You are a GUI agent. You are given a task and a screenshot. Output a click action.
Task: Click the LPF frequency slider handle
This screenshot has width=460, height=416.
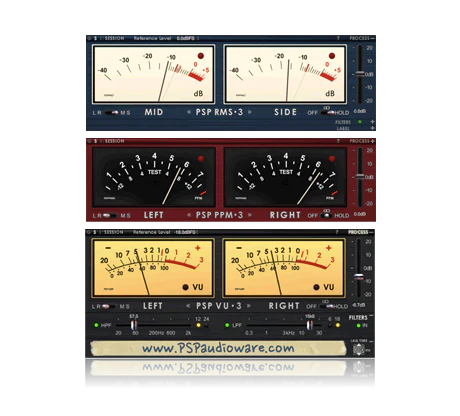pos(310,325)
